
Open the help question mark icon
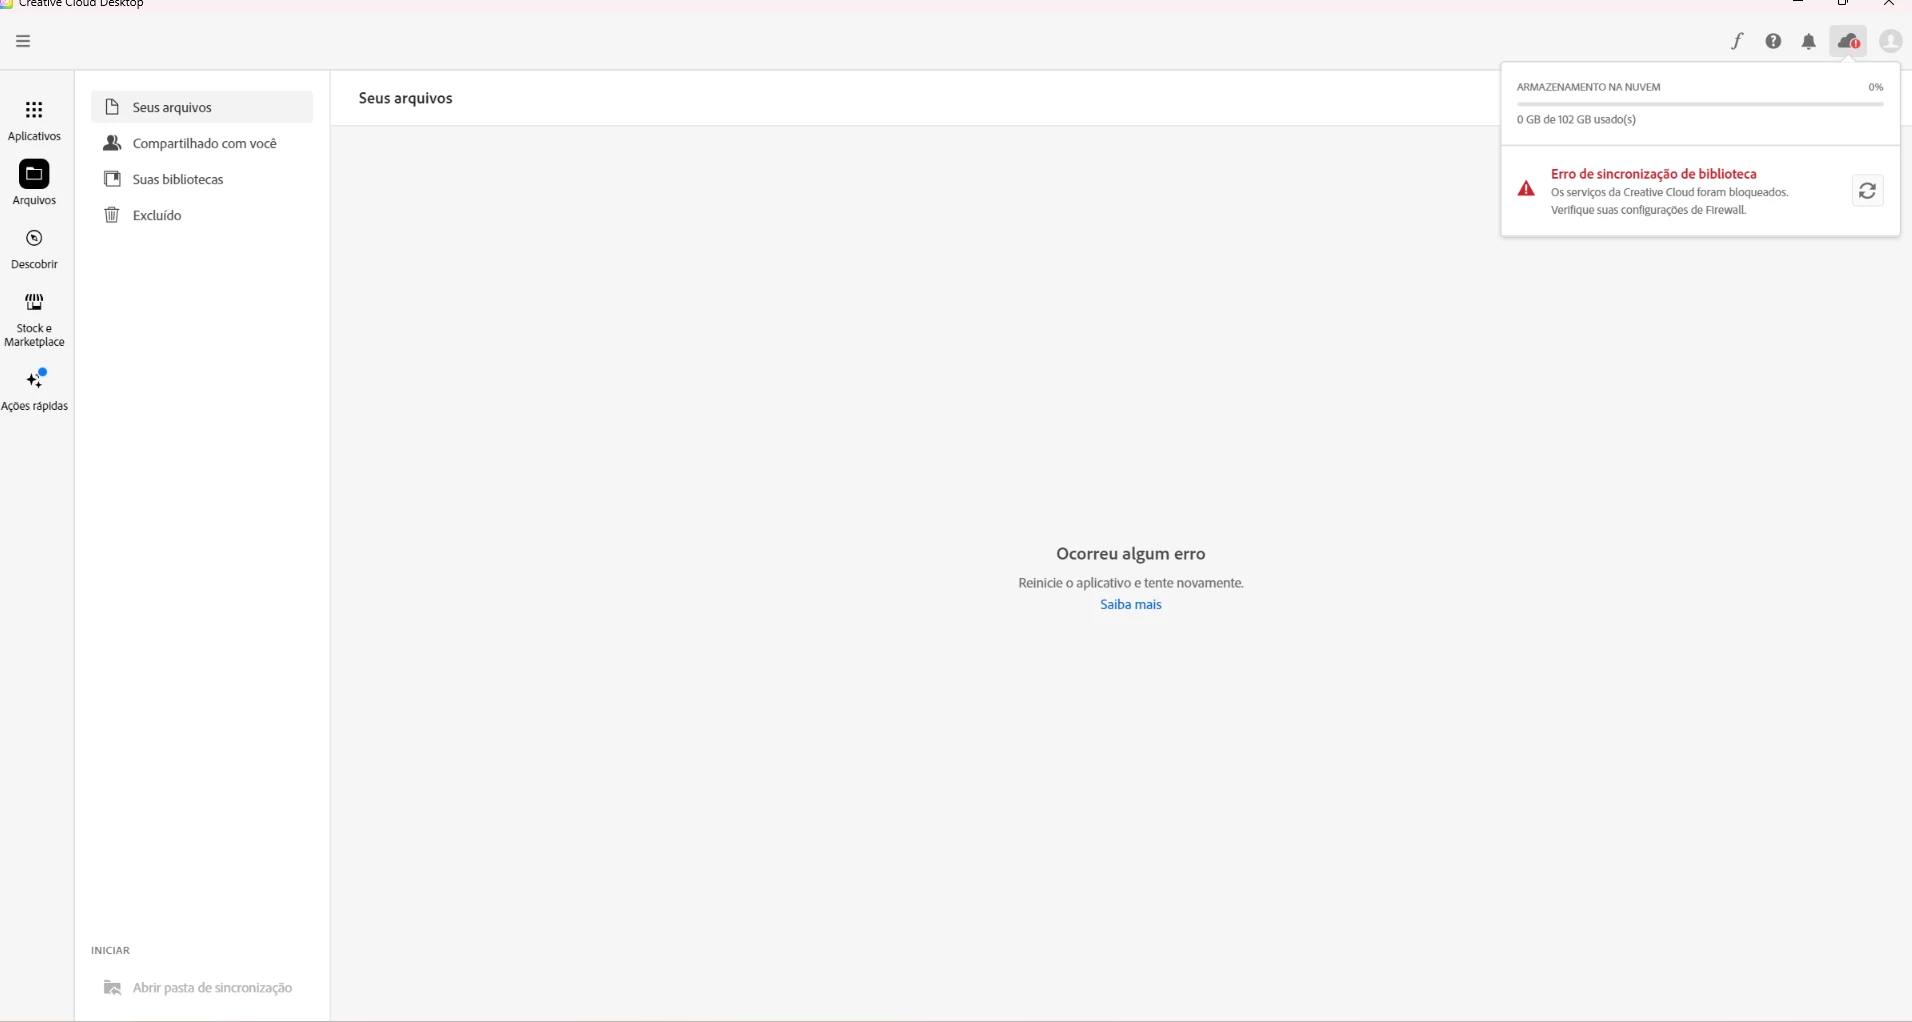pos(1773,41)
